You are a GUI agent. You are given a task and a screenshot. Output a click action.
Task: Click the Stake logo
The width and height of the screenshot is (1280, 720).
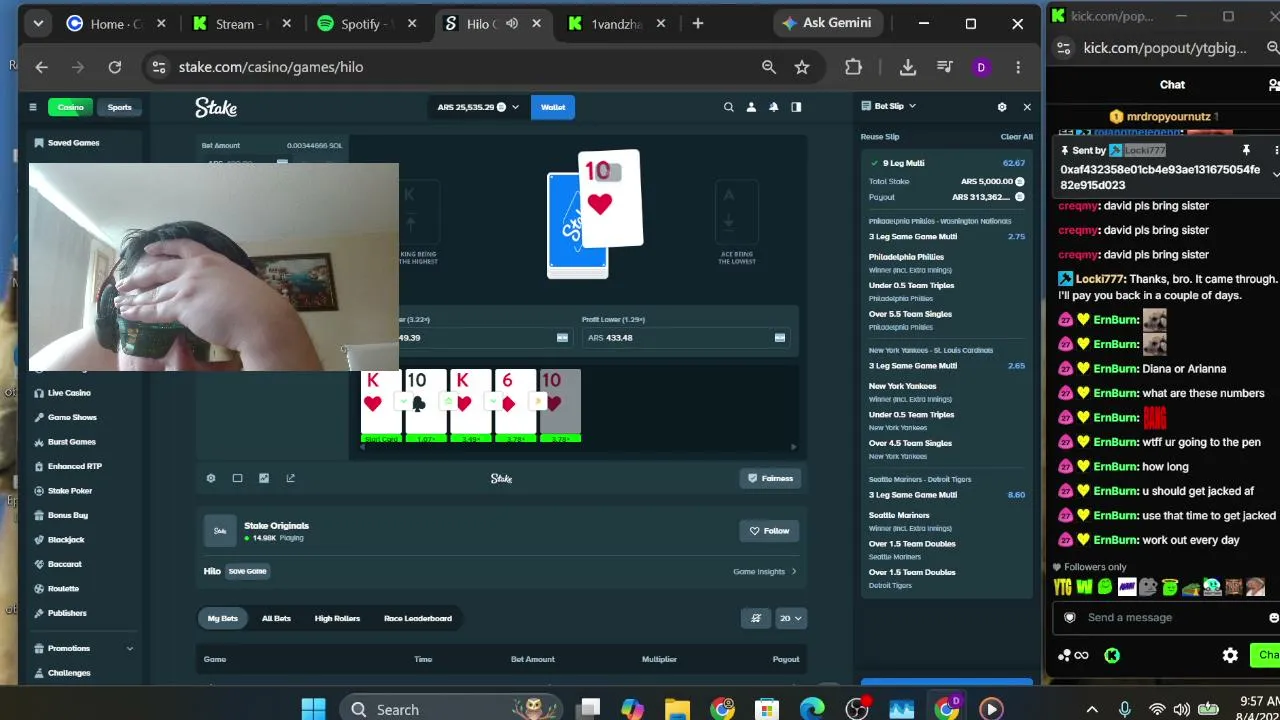coord(216,107)
